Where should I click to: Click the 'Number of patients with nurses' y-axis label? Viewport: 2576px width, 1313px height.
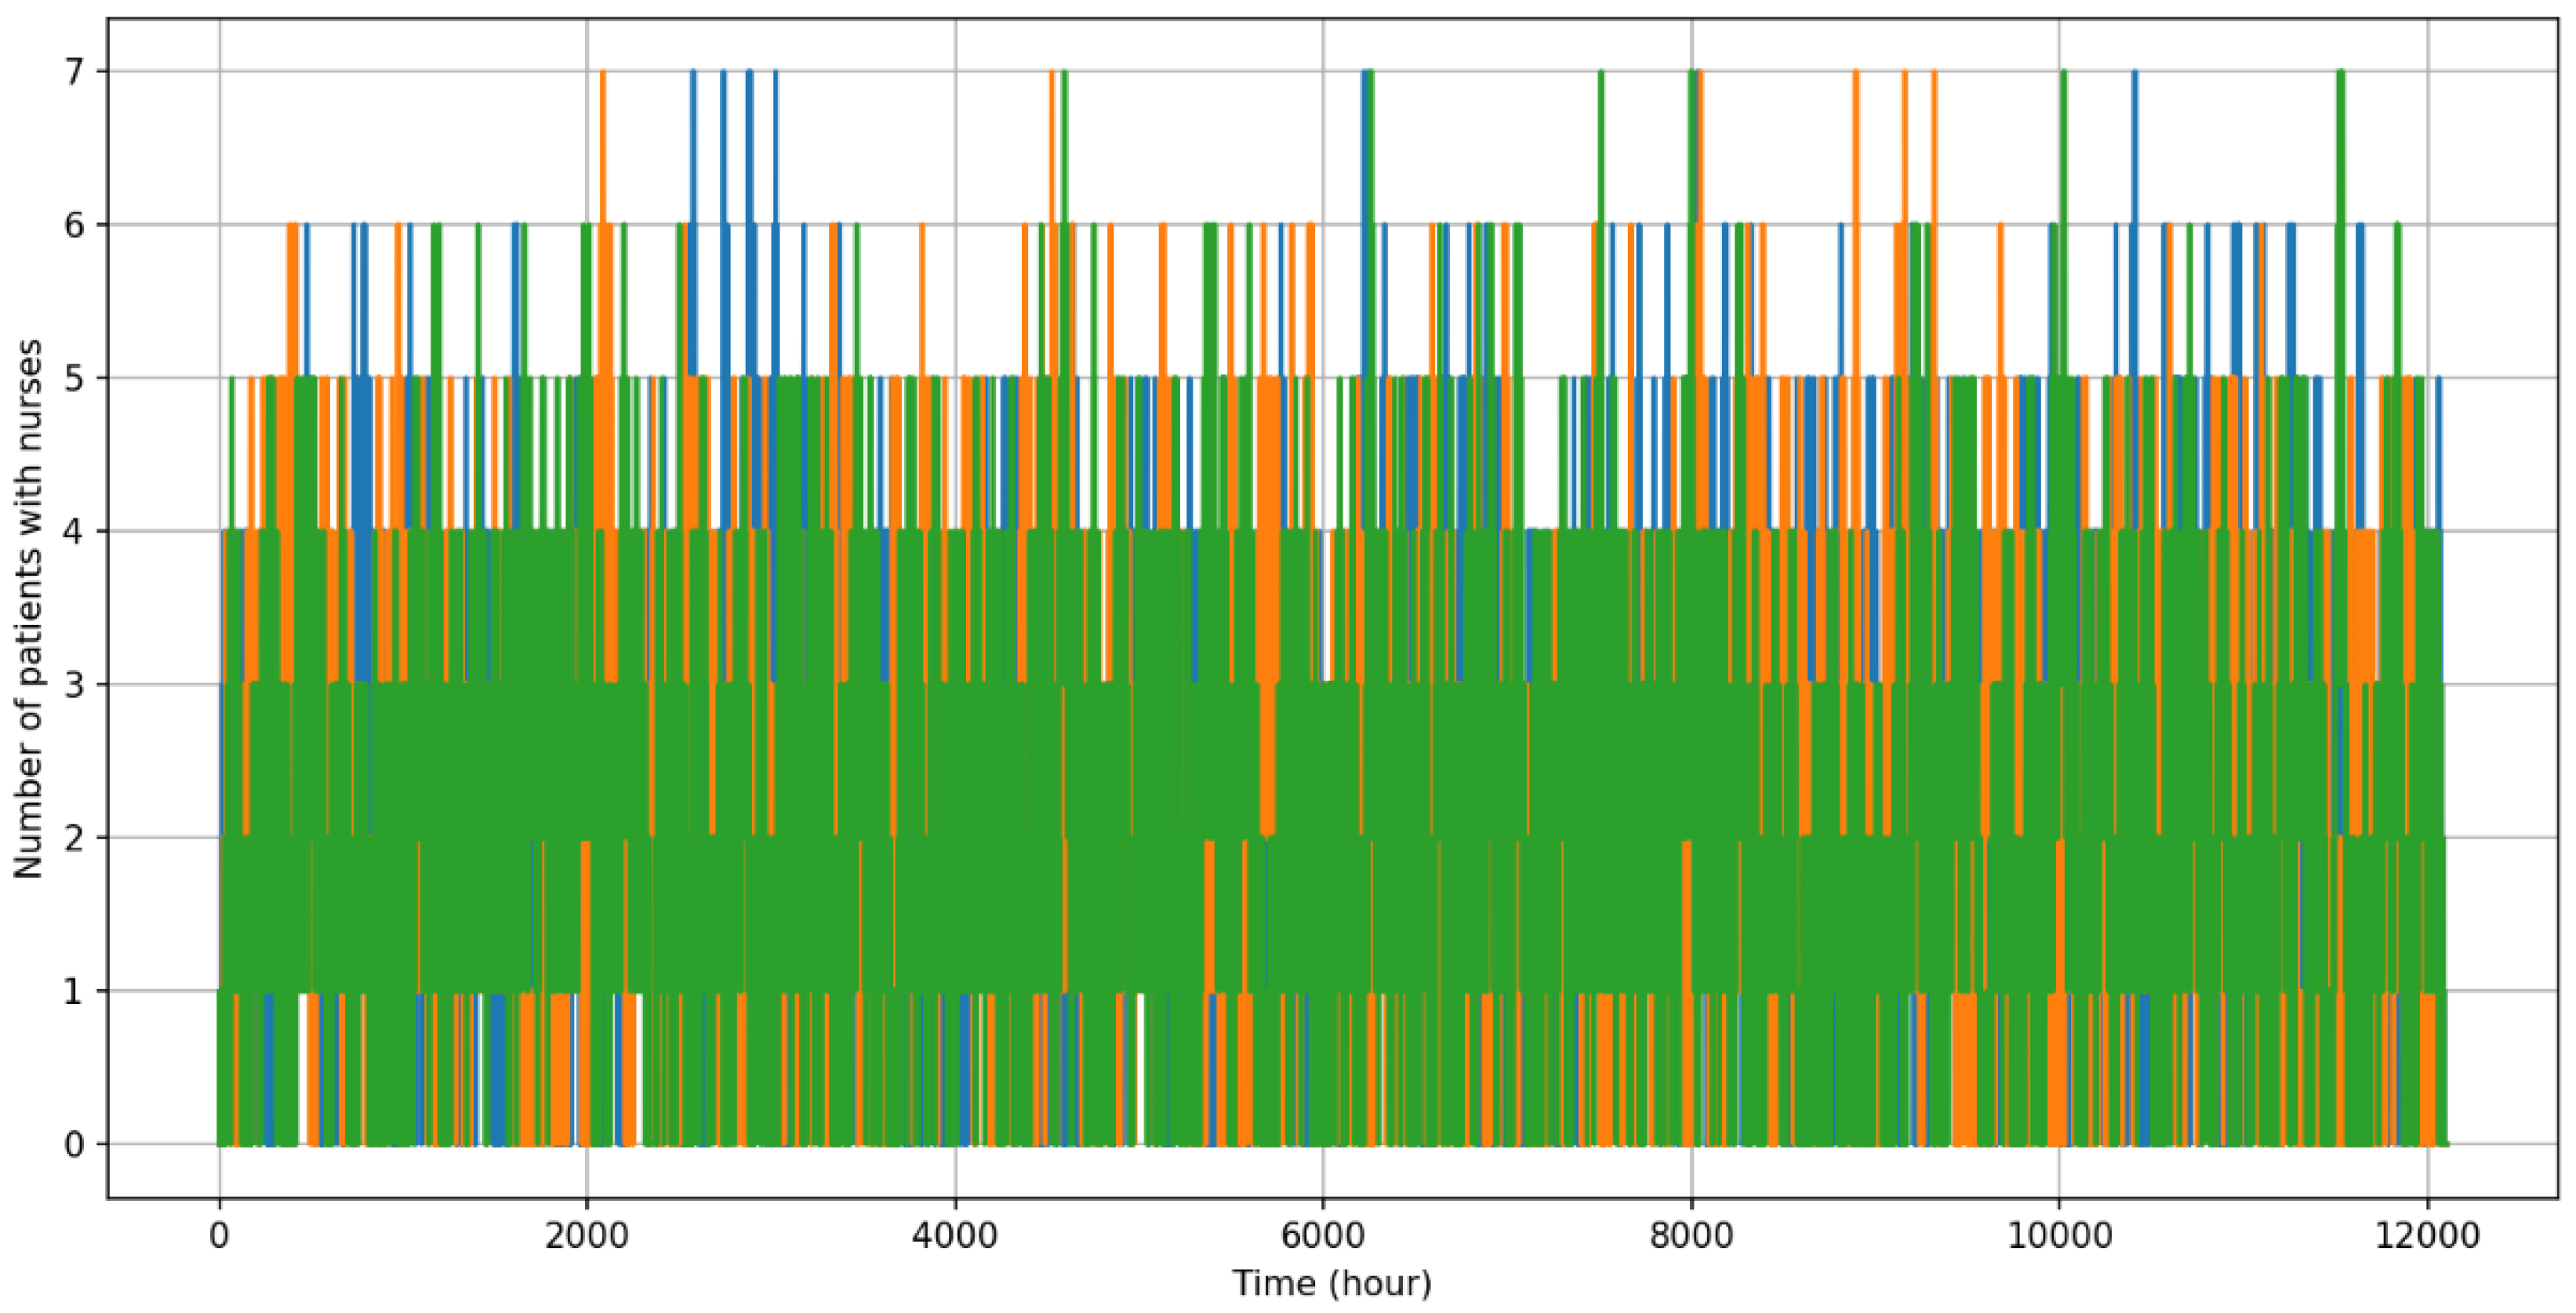[x=28, y=609]
